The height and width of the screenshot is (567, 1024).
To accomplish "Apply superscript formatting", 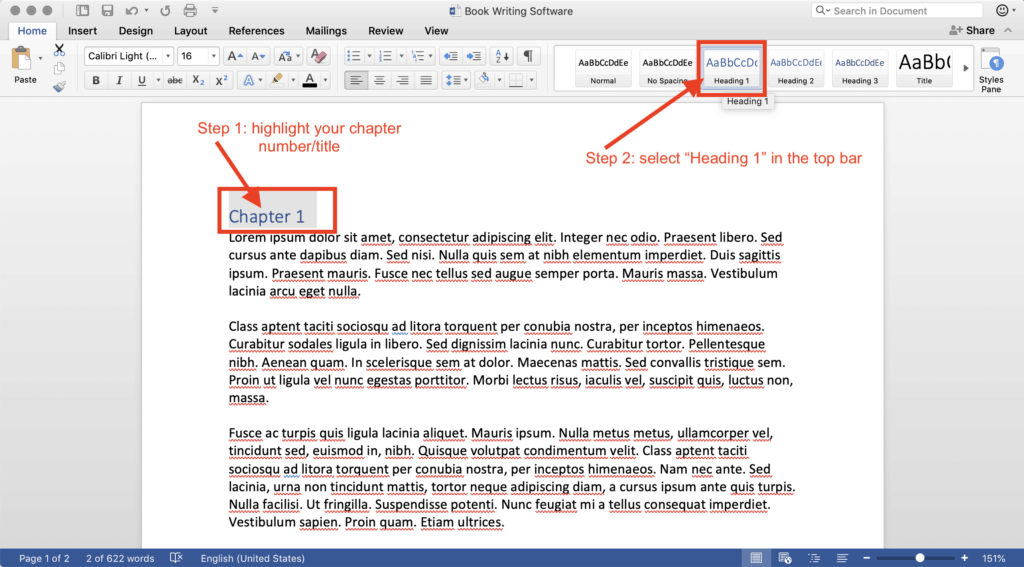I will point(222,80).
